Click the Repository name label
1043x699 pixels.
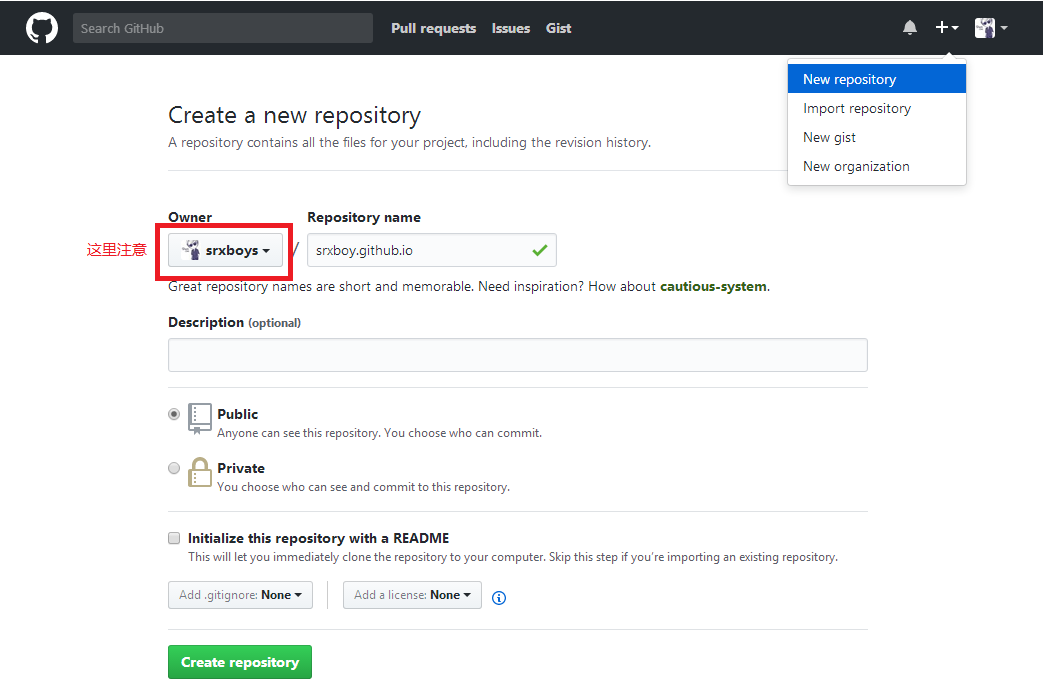pyautogui.click(x=364, y=217)
